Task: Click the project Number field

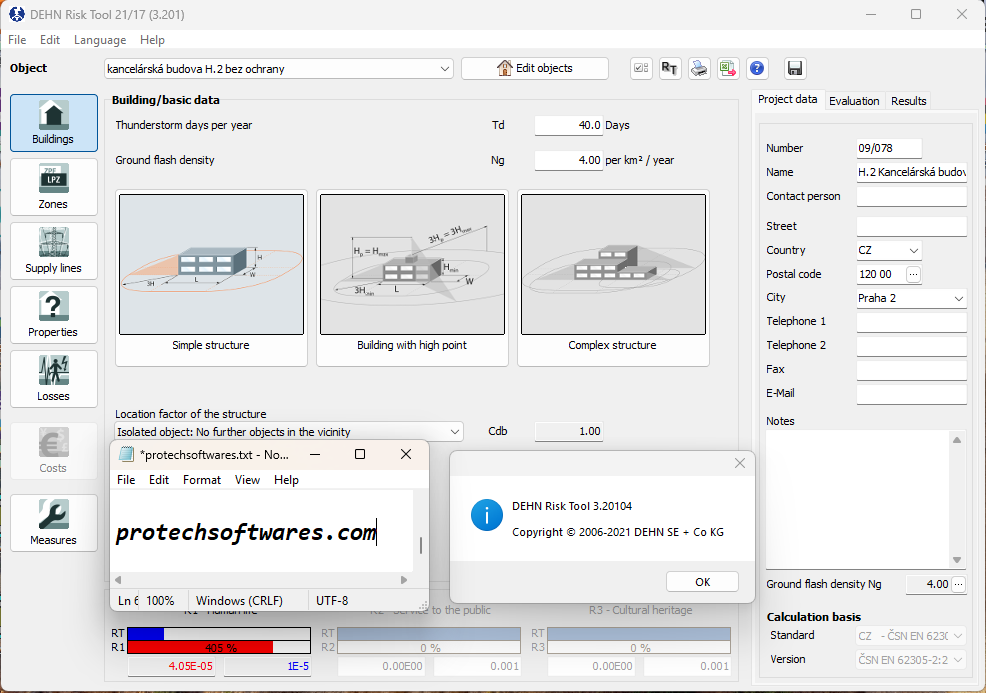Action: [x=889, y=148]
